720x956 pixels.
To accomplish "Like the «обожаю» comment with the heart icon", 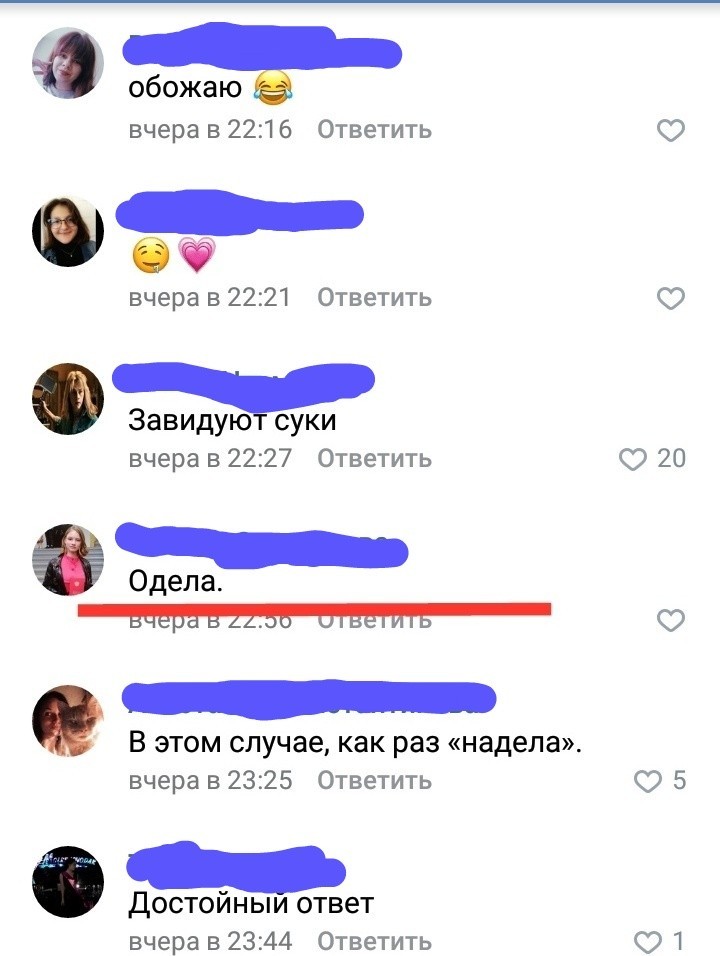I will point(671,130).
